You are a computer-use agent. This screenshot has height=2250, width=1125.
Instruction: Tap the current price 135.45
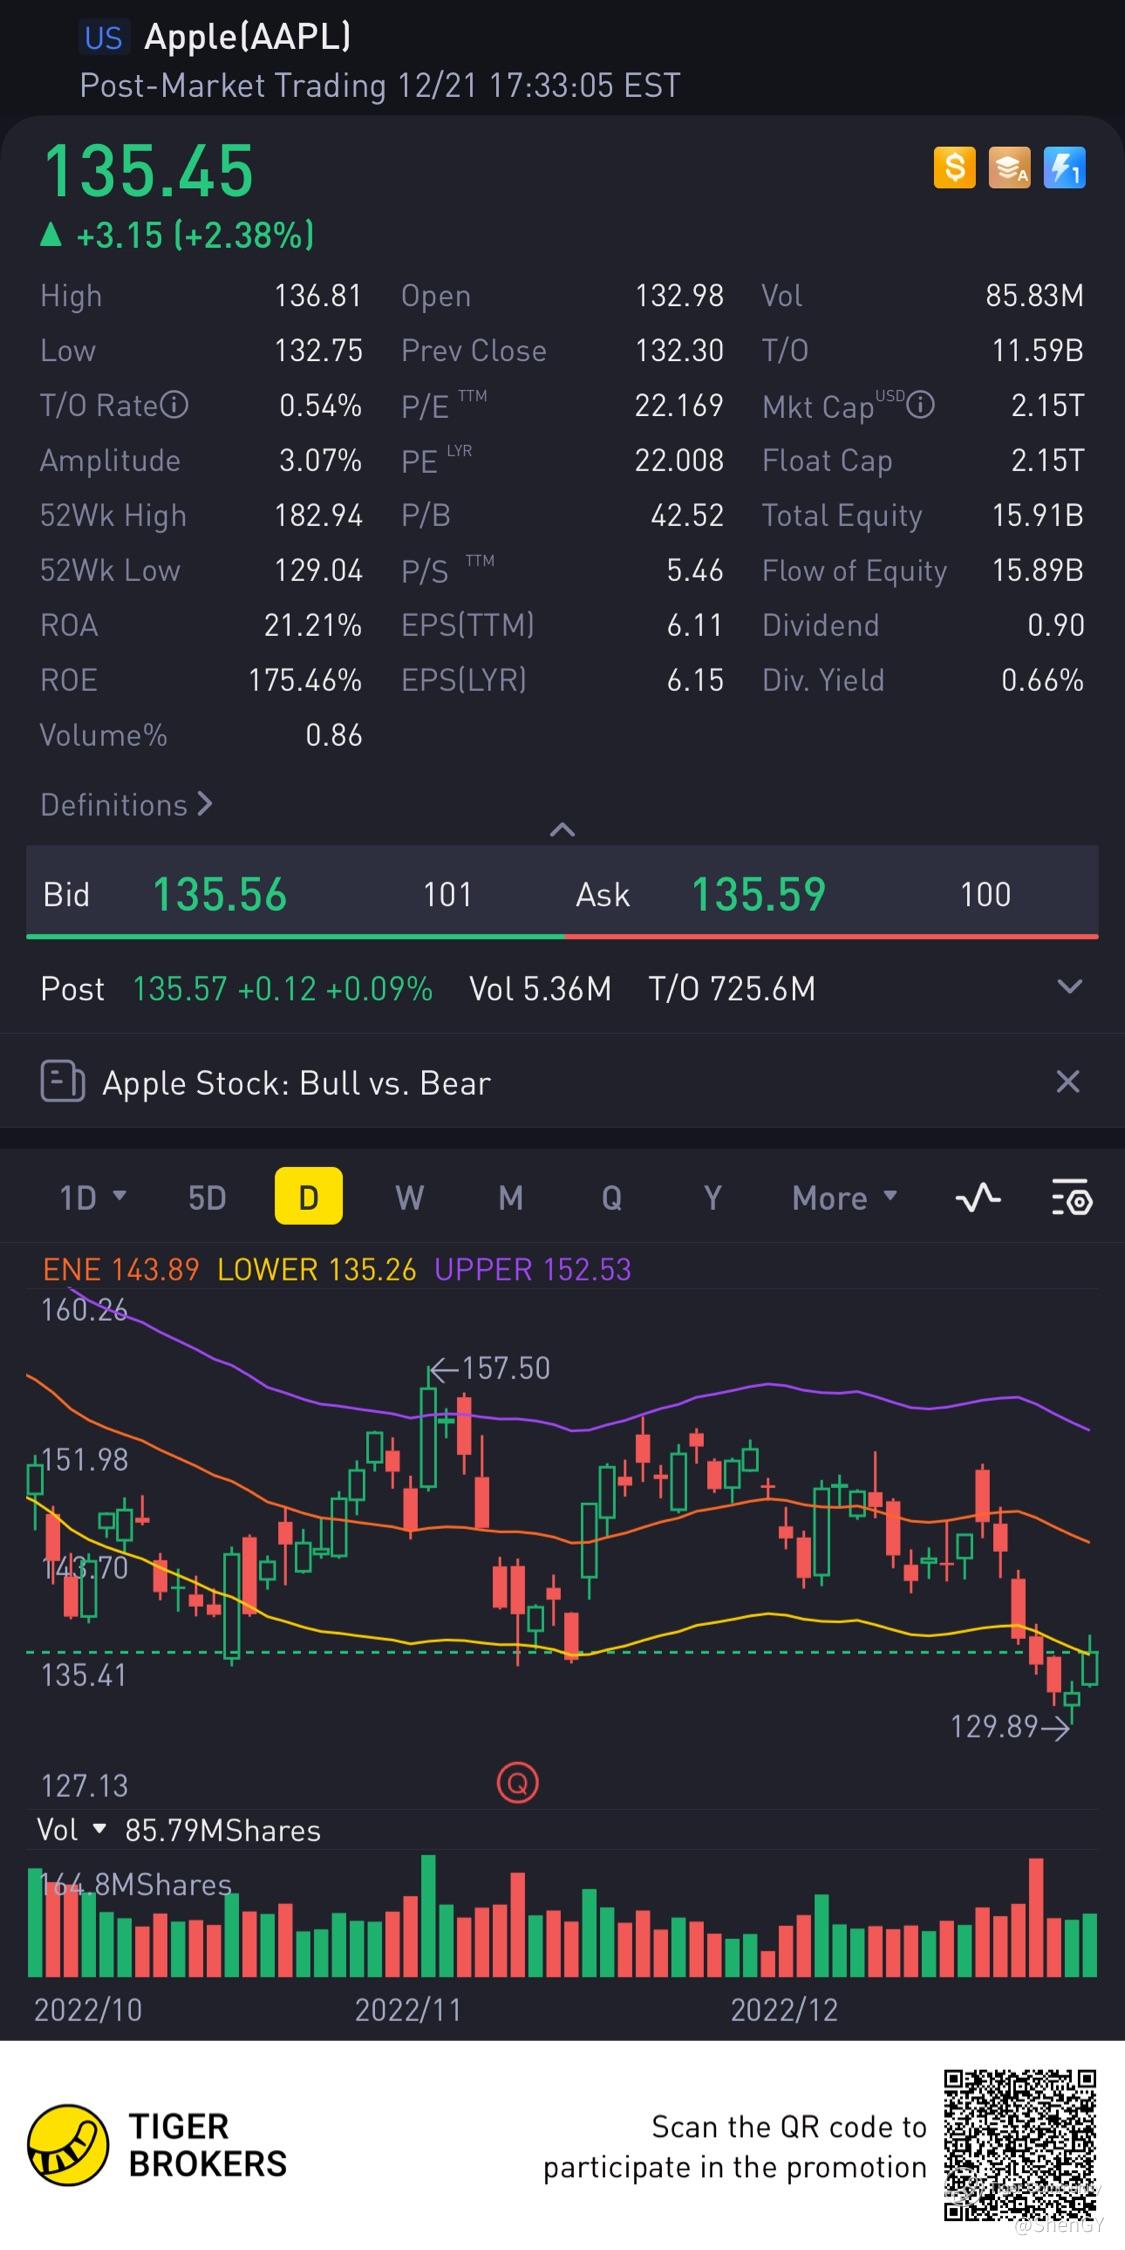tap(148, 171)
